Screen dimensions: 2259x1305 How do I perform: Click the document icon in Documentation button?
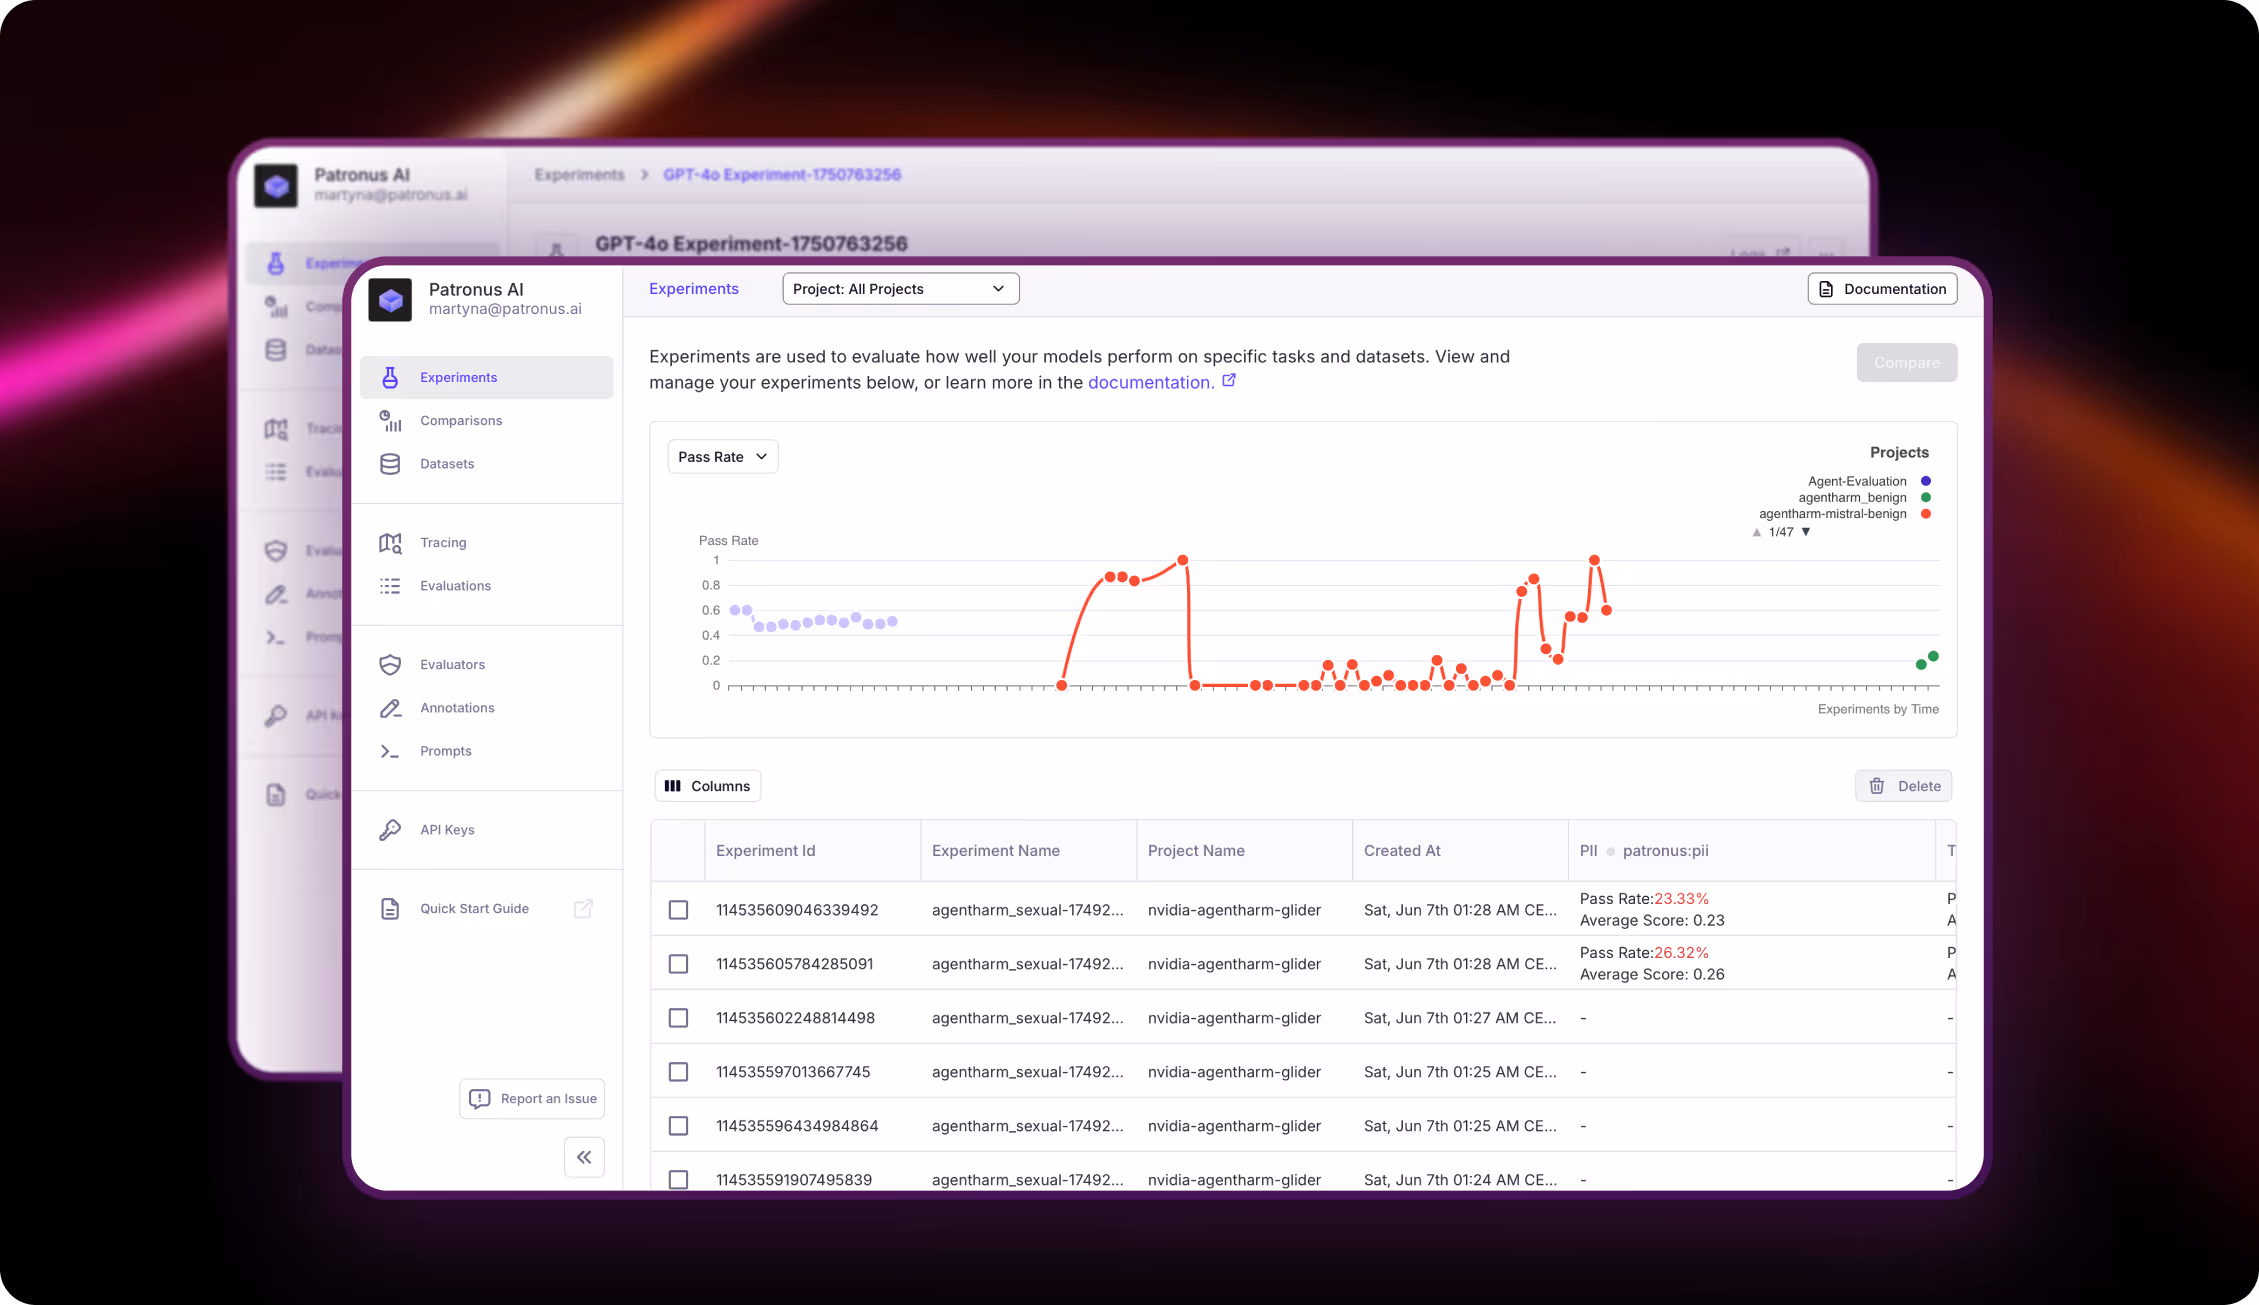(1826, 289)
